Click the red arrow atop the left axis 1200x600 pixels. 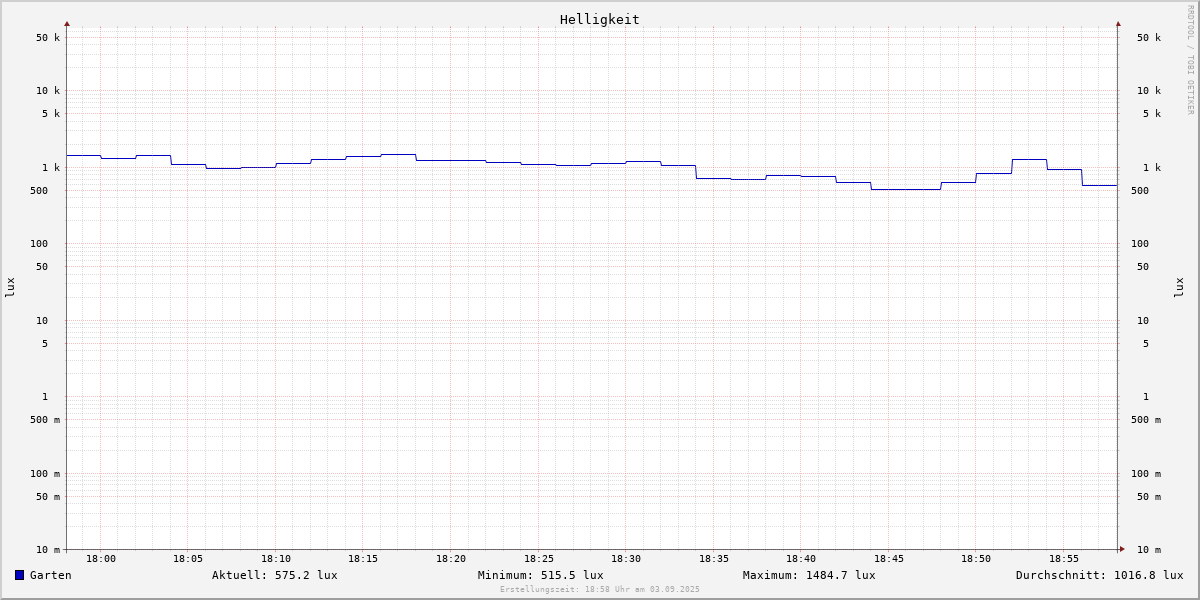pos(67,23)
